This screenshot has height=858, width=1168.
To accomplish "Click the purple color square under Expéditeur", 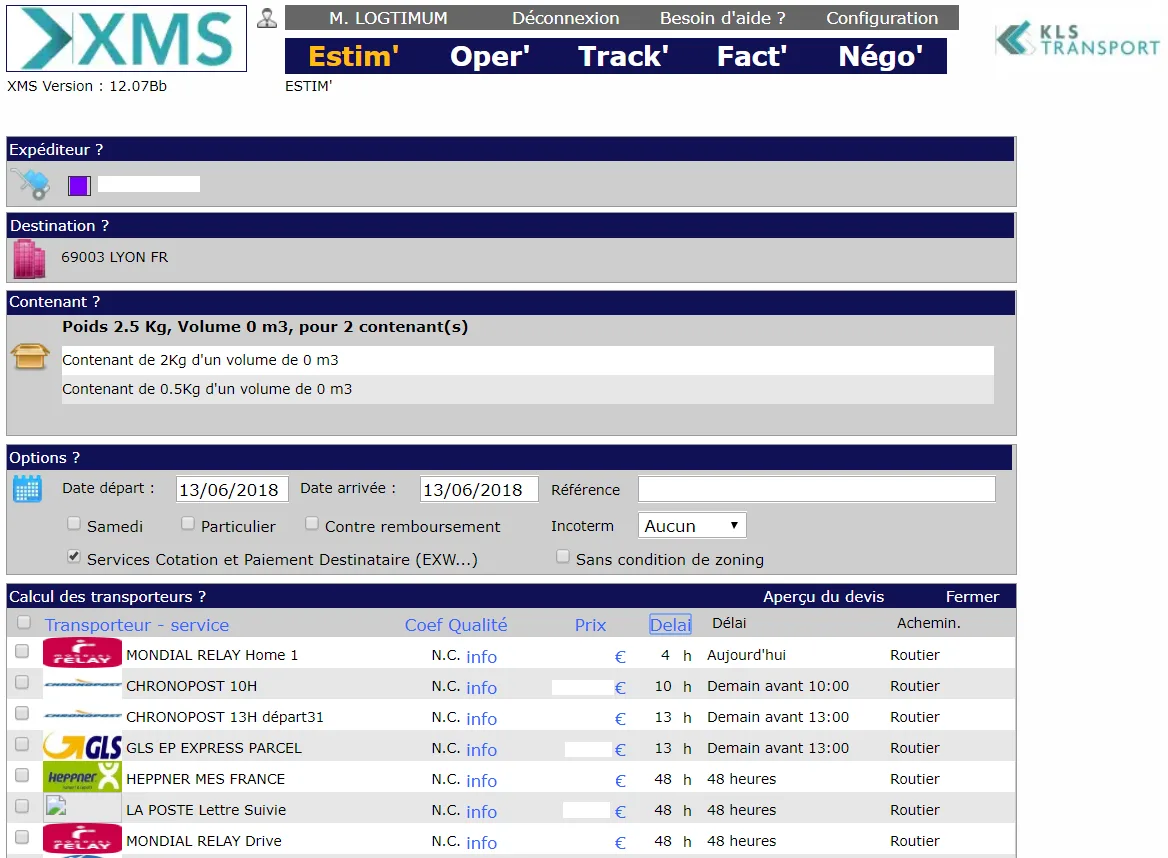I will pos(79,185).
